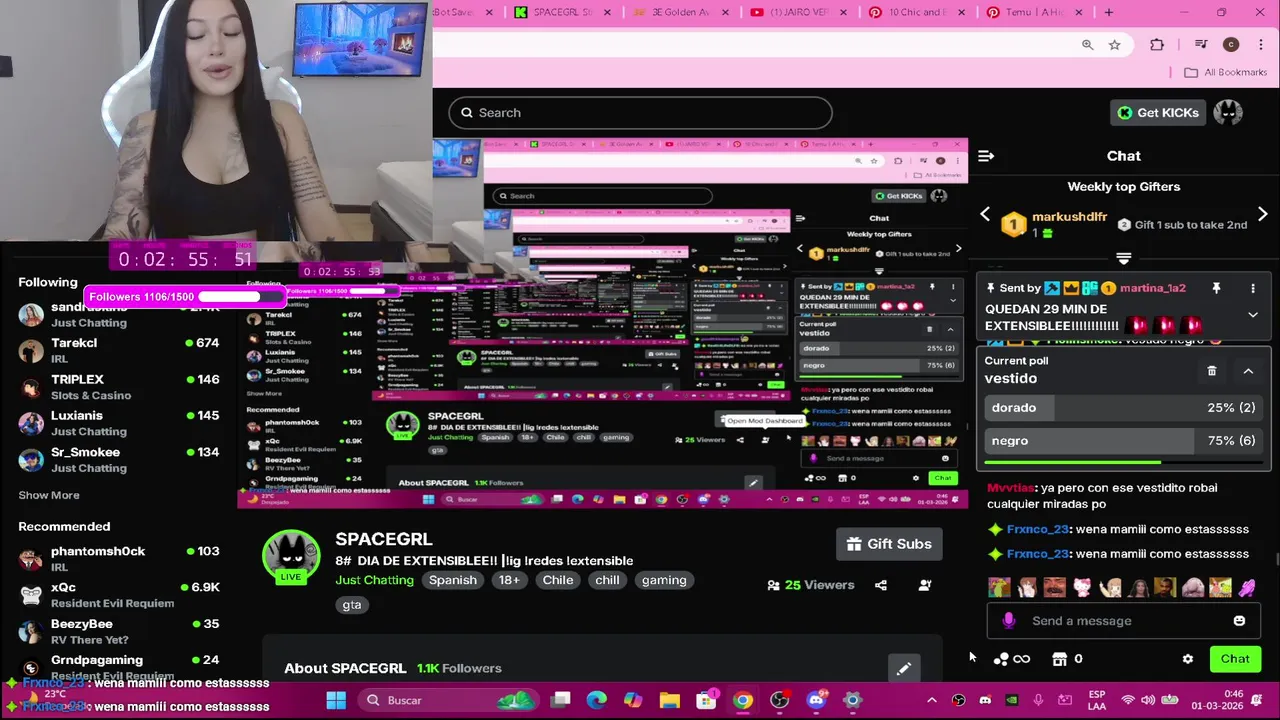Click the Gift Subs button
Viewport: 1280px width, 720px height.
point(889,544)
